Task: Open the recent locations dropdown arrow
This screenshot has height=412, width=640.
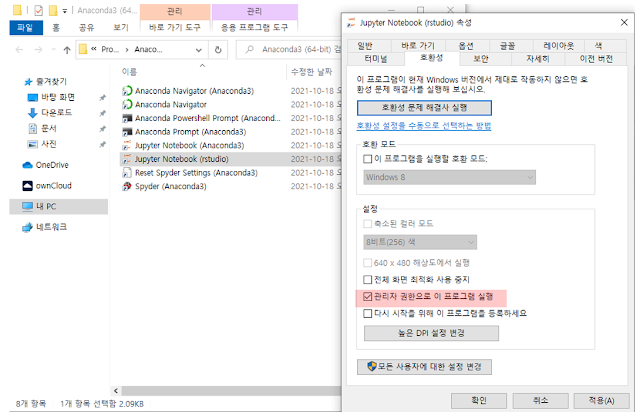Action: point(53,49)
